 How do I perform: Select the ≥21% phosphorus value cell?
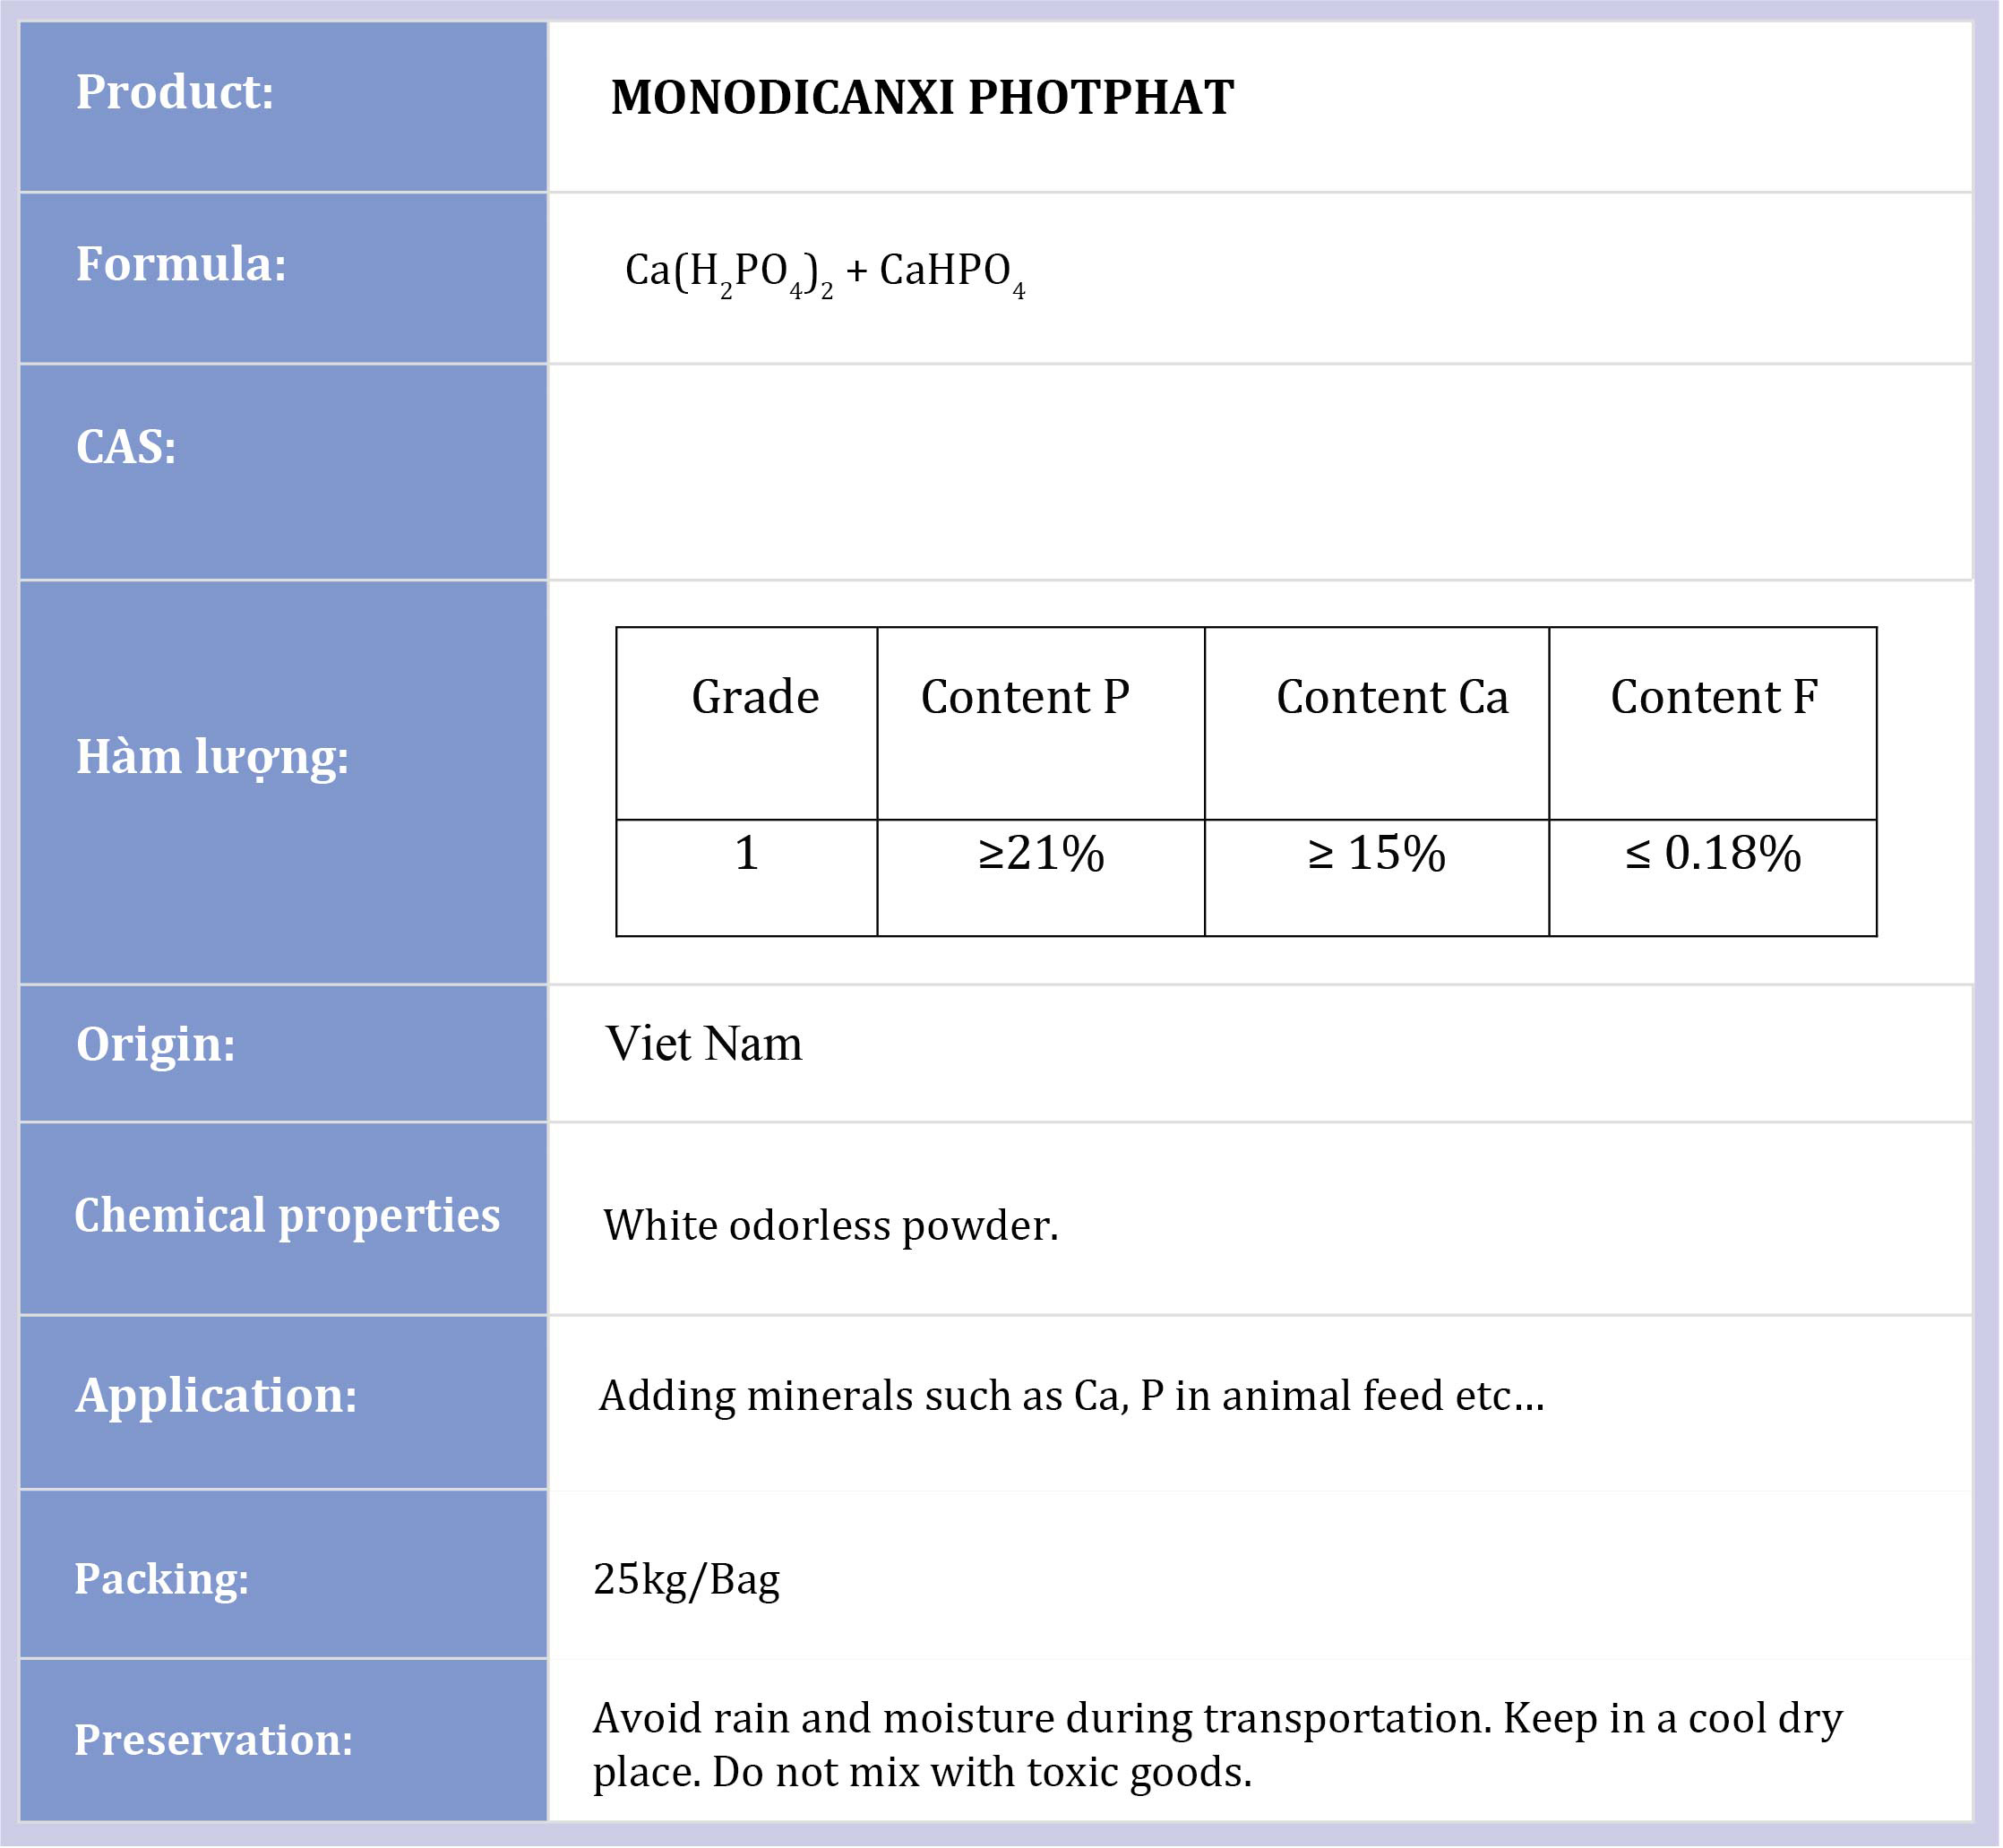(1041, 854)
